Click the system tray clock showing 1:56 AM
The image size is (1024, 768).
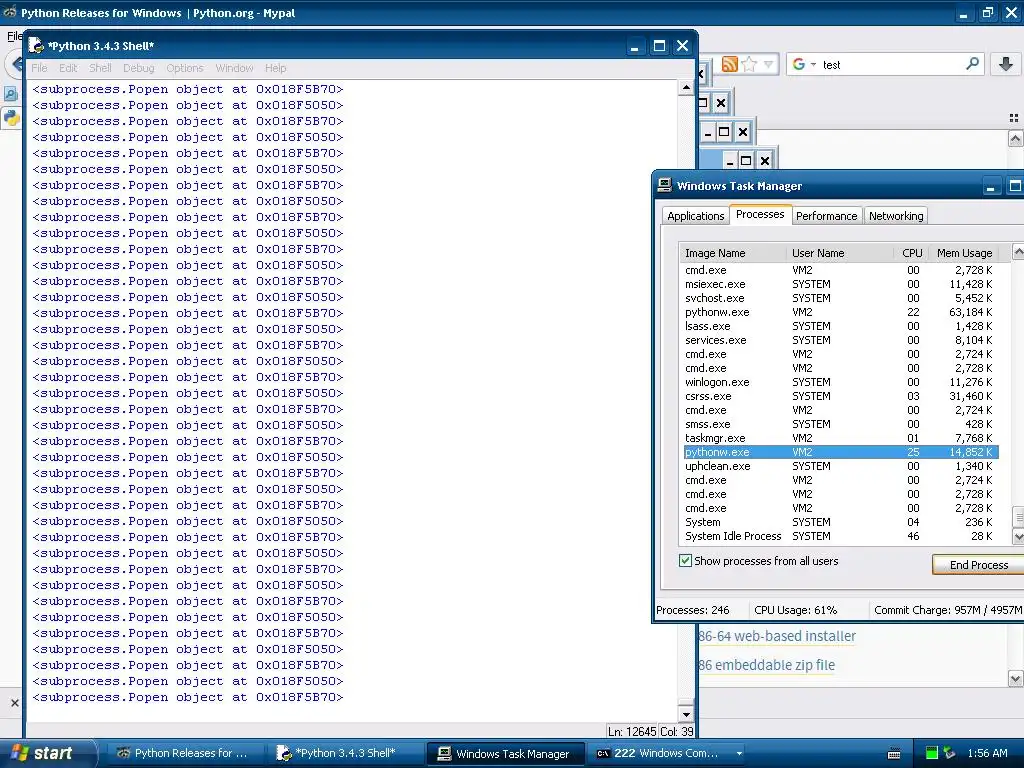987,753
